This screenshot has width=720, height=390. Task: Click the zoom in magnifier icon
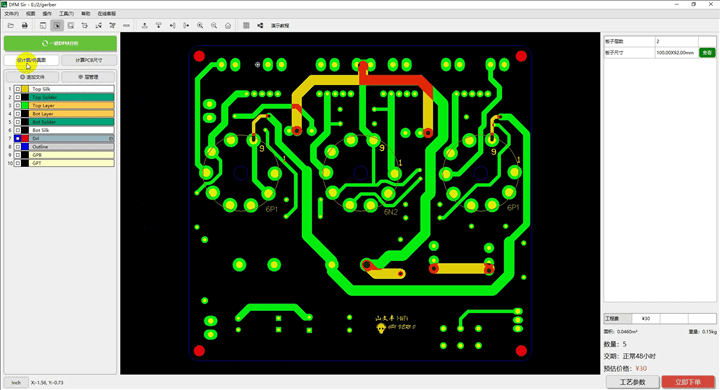click(x=200, y=26)
